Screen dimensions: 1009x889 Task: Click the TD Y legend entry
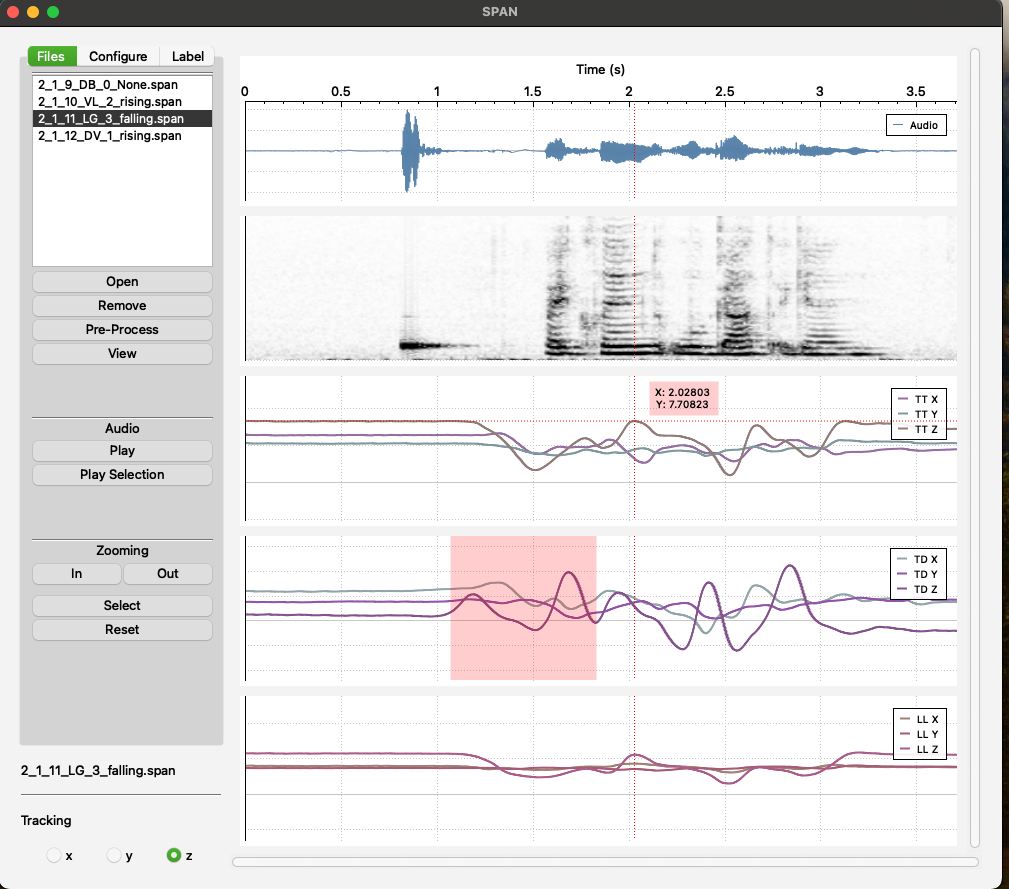coord(918,574)
